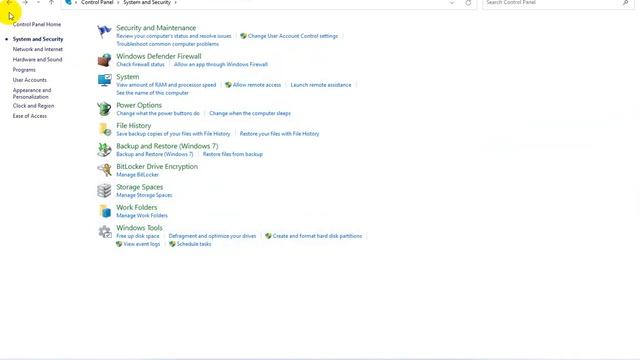Click the refresh button beside address bar
This screenshot has height=360, width=640.
[x=468, y=2]
